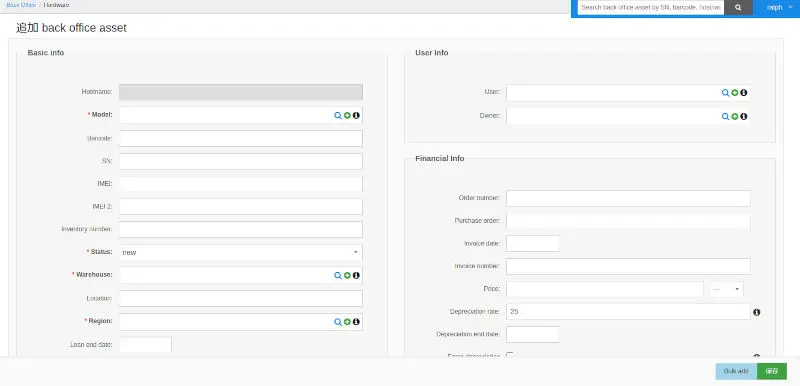Click the search magnifier for Region
Screen dimensions: 800x386
(x=338, y=322)
